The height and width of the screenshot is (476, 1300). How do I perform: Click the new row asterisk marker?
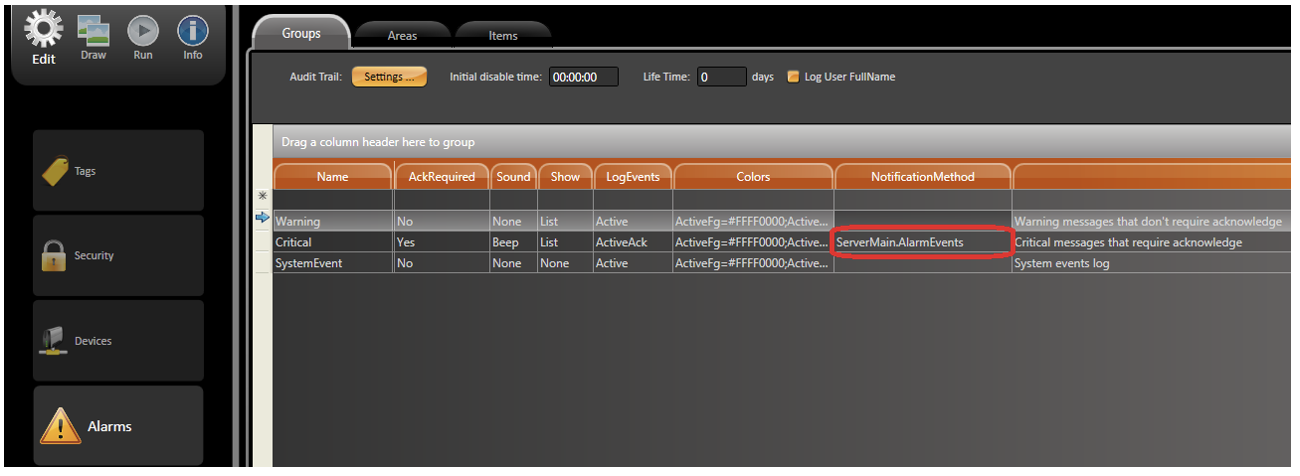(263, 197)
